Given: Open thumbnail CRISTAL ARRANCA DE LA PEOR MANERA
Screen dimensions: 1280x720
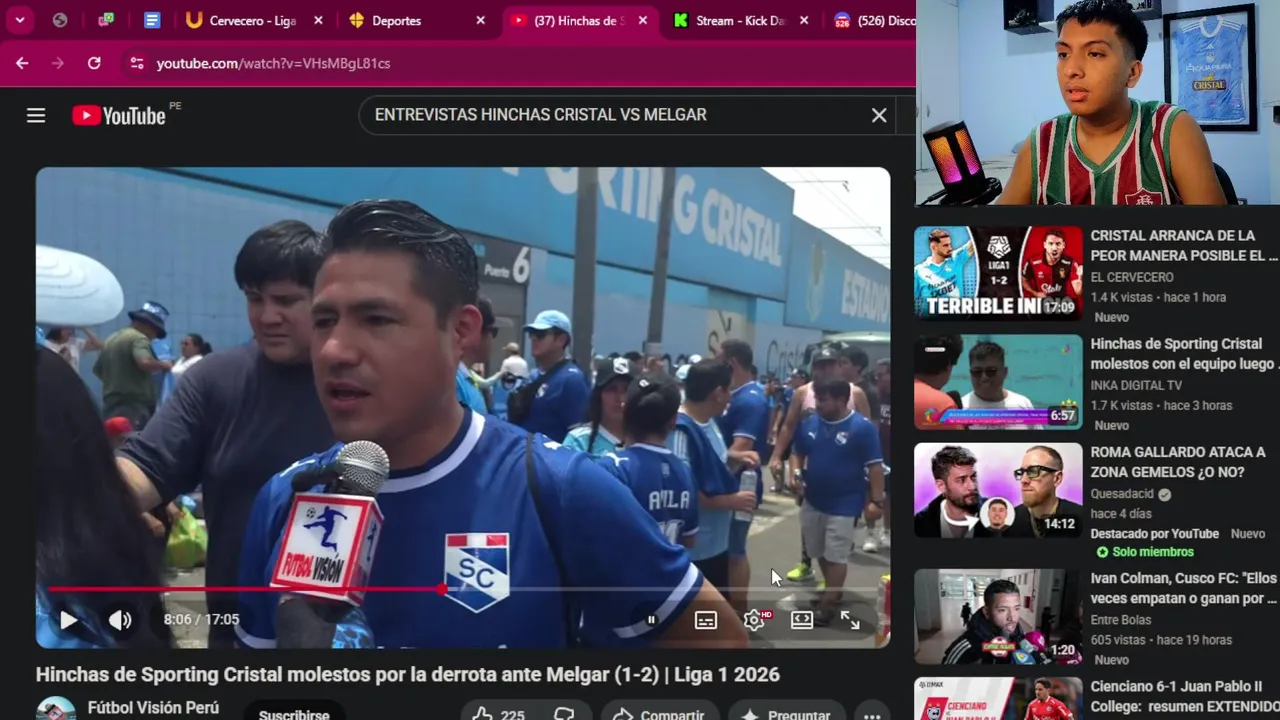Looking at the screenshot, I should (998, 273).
